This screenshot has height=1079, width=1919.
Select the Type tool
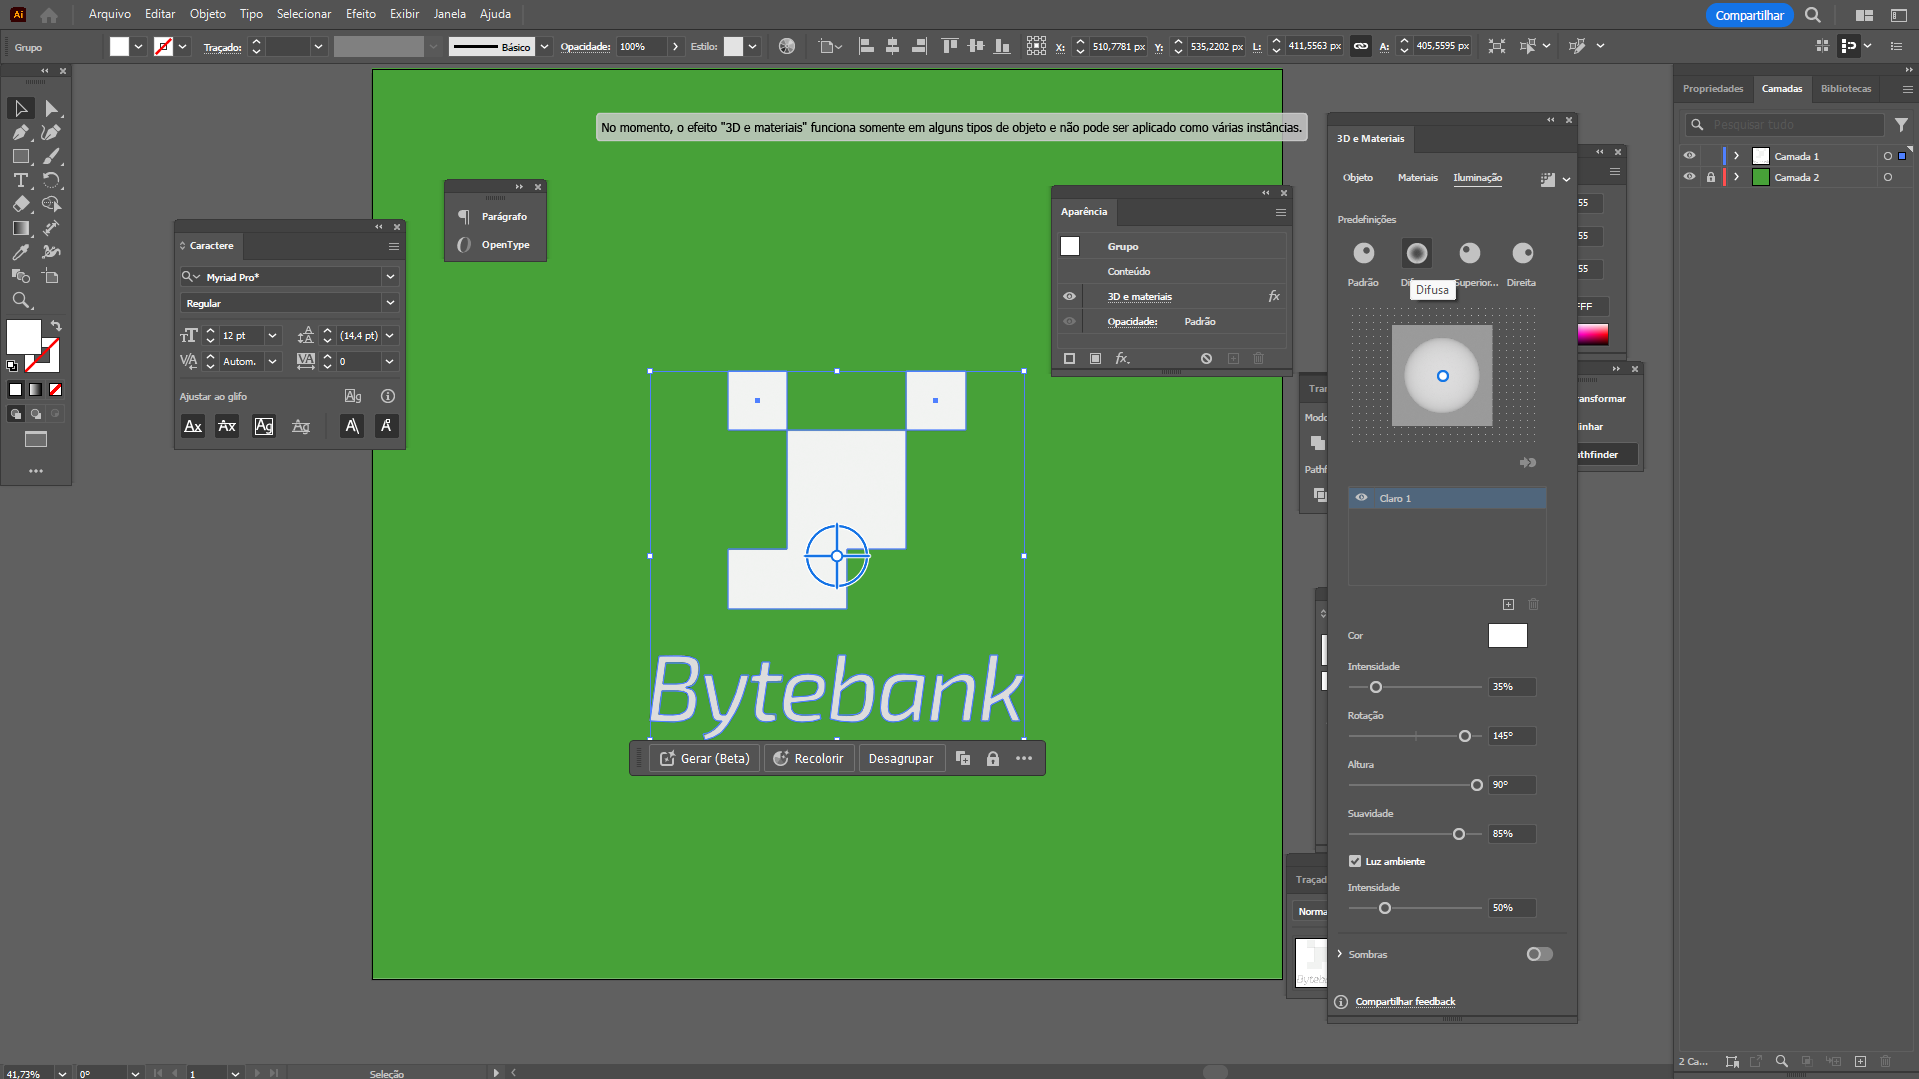(21, 180)
